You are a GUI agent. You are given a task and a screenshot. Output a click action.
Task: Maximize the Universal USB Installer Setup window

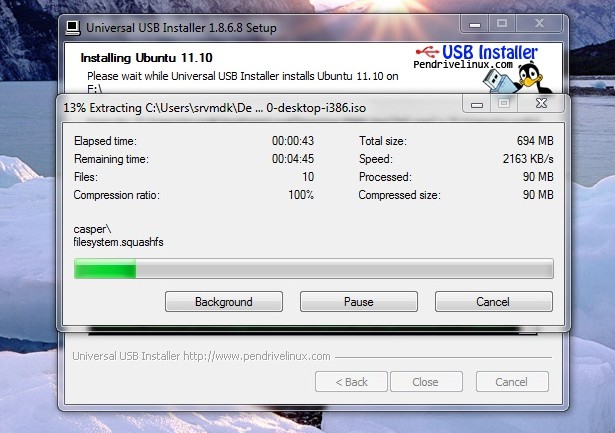502,24
